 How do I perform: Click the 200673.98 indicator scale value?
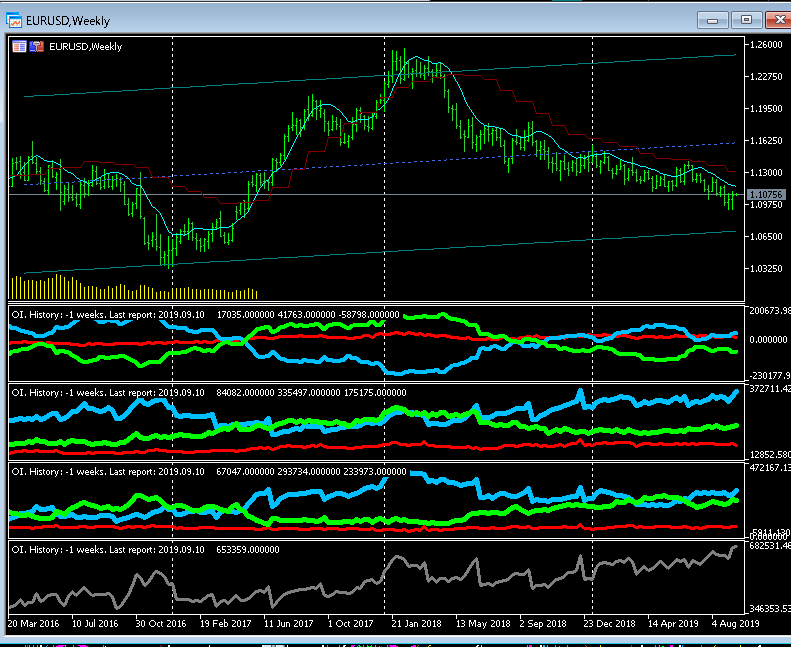(770, 311)
